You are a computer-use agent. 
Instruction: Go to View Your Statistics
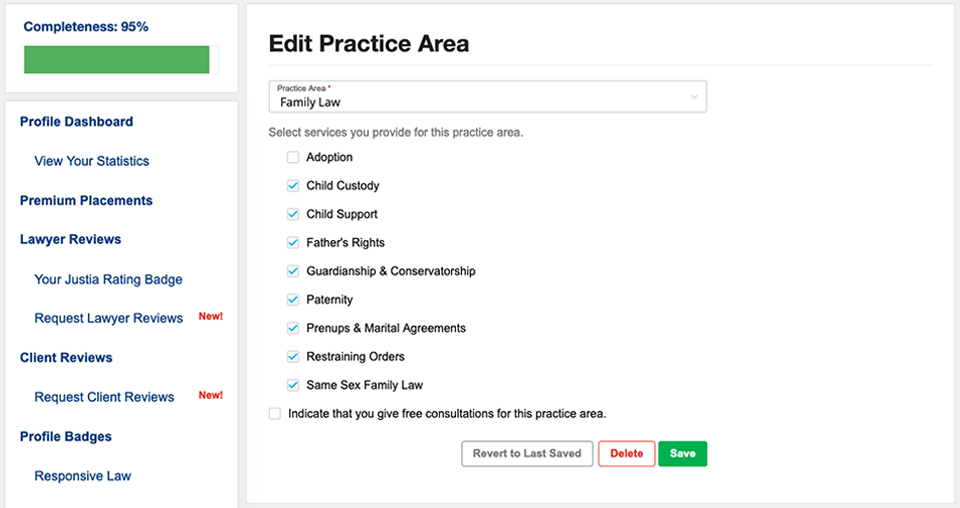[91, 161]
